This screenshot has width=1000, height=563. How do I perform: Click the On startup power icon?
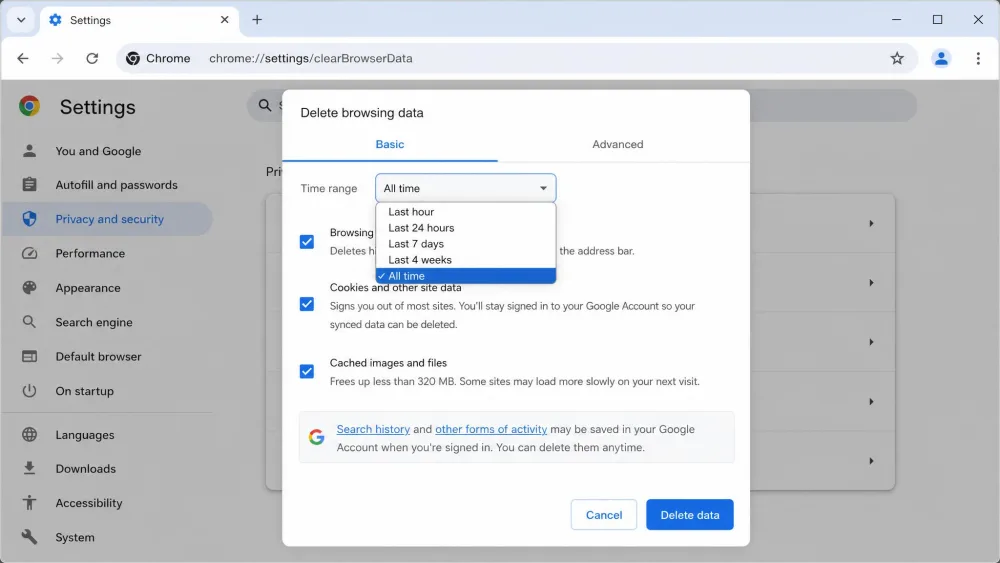coord(29,391)
